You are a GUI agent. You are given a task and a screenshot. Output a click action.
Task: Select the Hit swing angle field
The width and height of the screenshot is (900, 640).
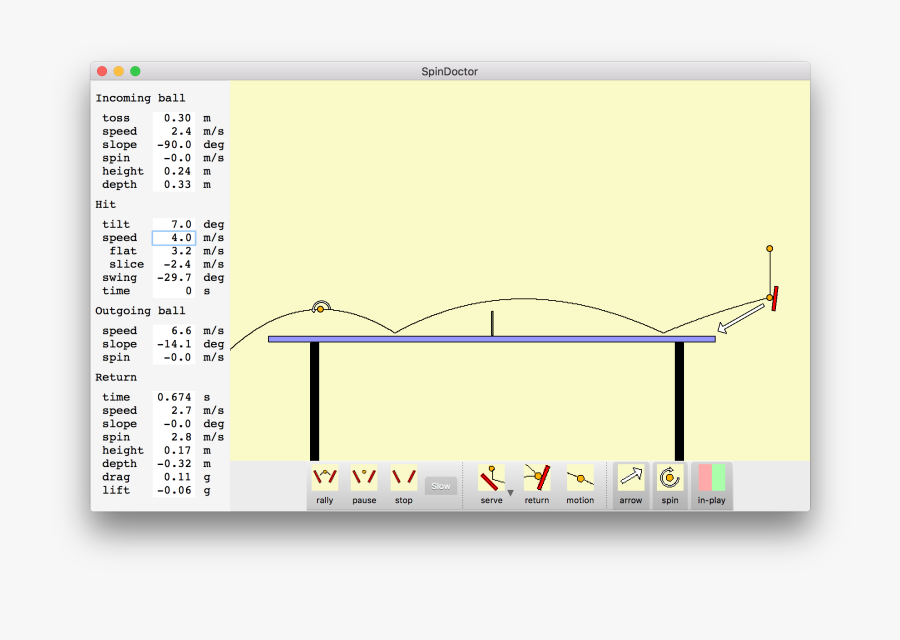[x=174, y=278]
